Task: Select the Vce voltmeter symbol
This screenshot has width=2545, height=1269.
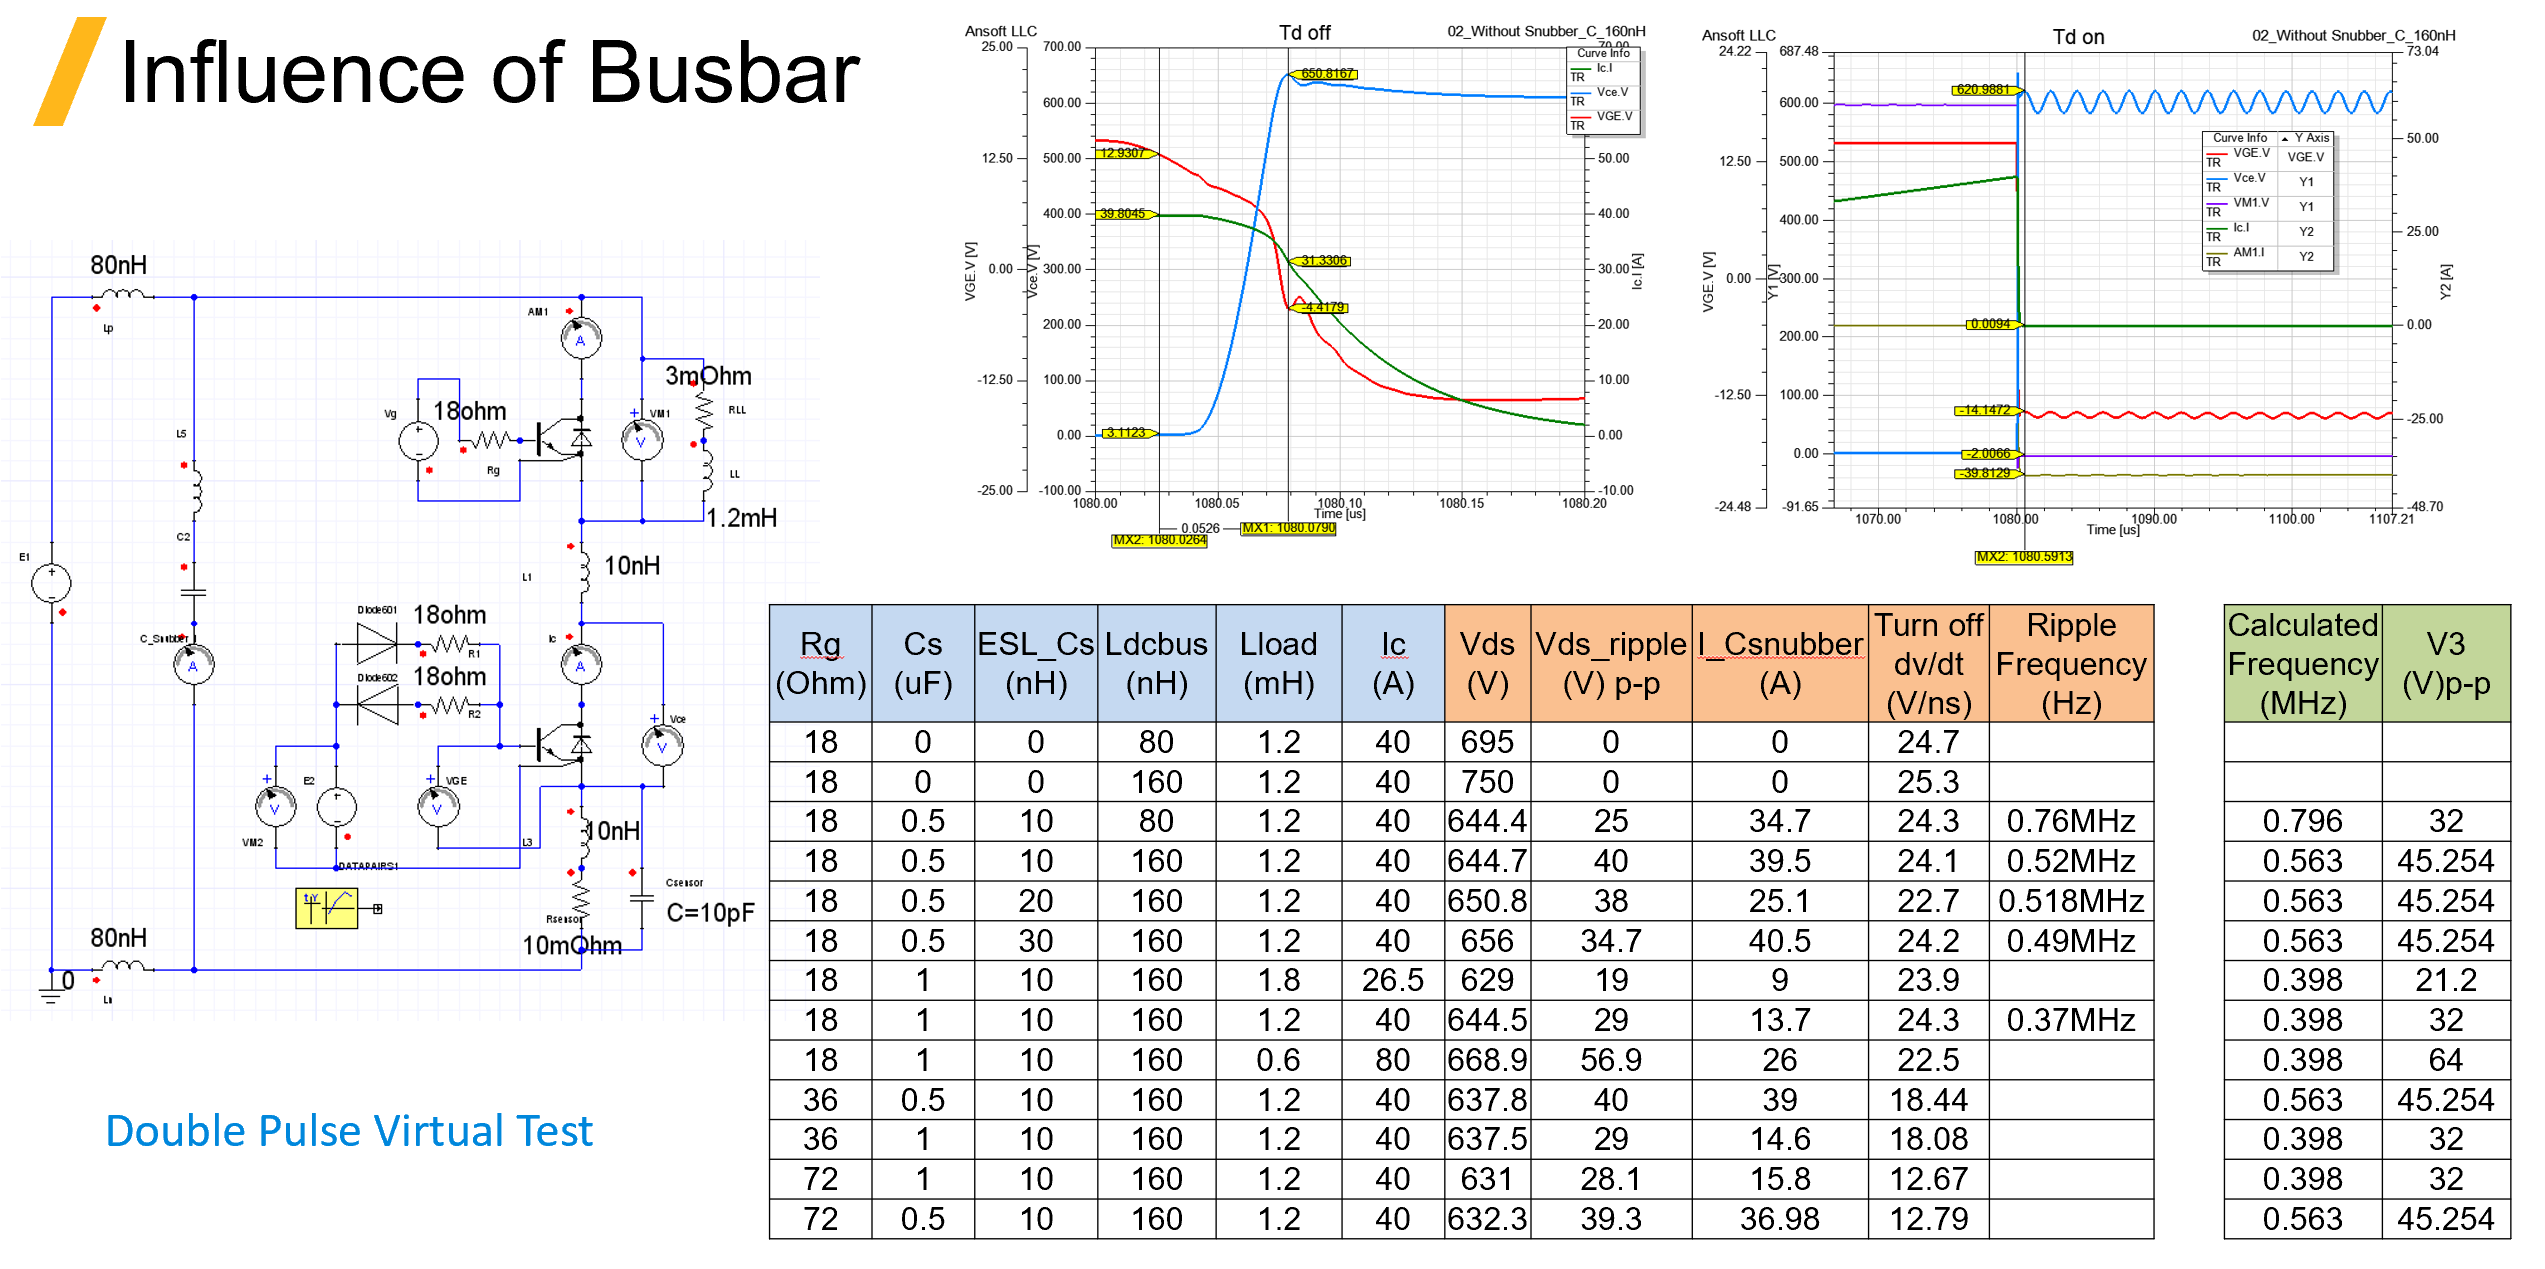Action: pyautogui.click(x=662, y=746)
